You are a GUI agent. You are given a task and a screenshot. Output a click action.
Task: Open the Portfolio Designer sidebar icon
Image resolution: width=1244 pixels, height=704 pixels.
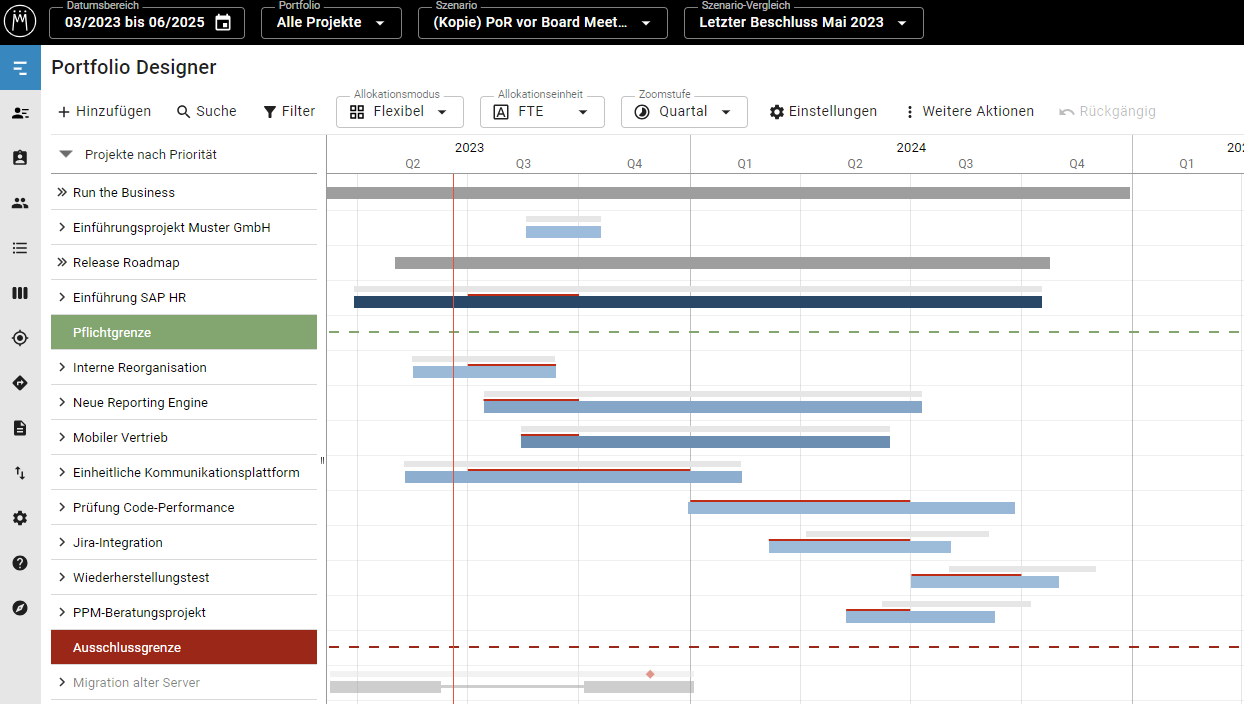point(20,68)
